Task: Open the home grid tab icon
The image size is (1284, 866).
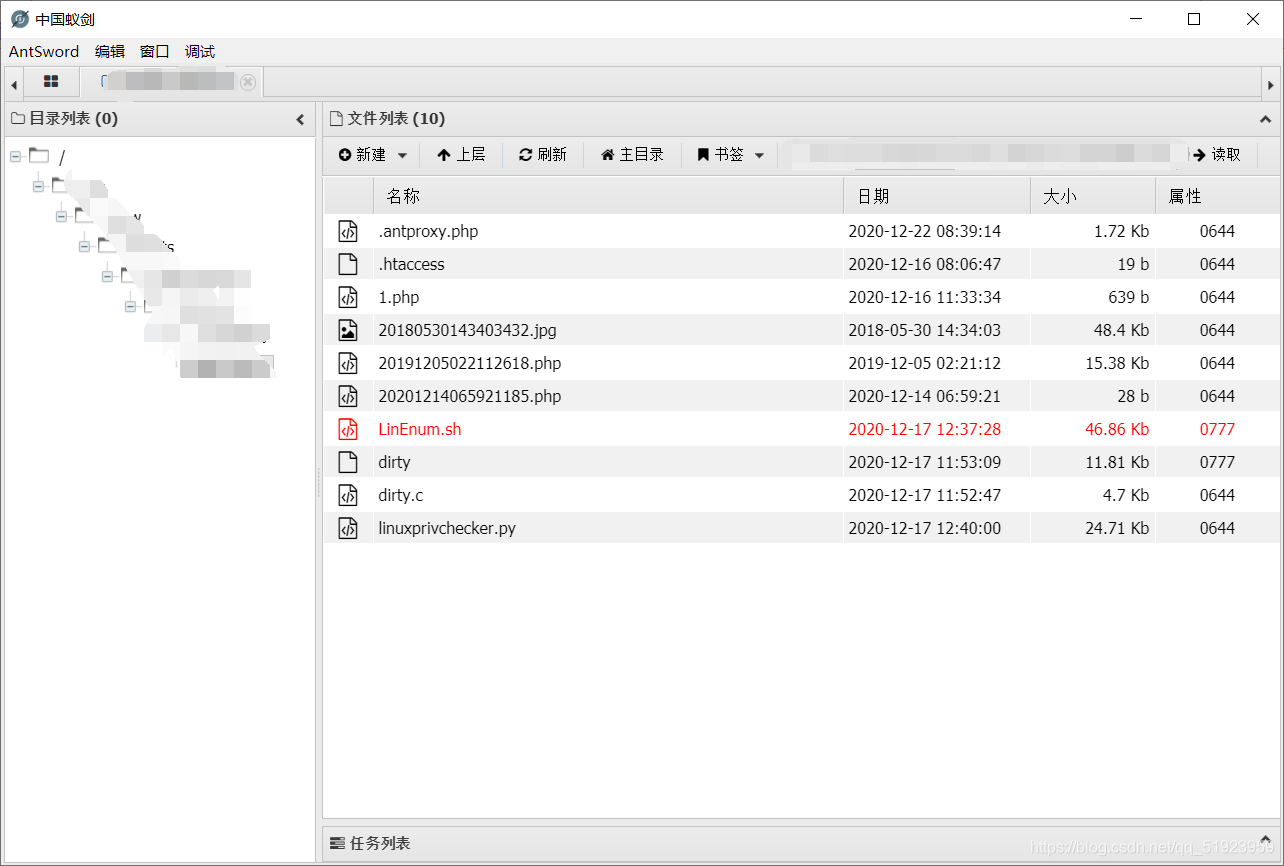Action: tap(51, 82)
